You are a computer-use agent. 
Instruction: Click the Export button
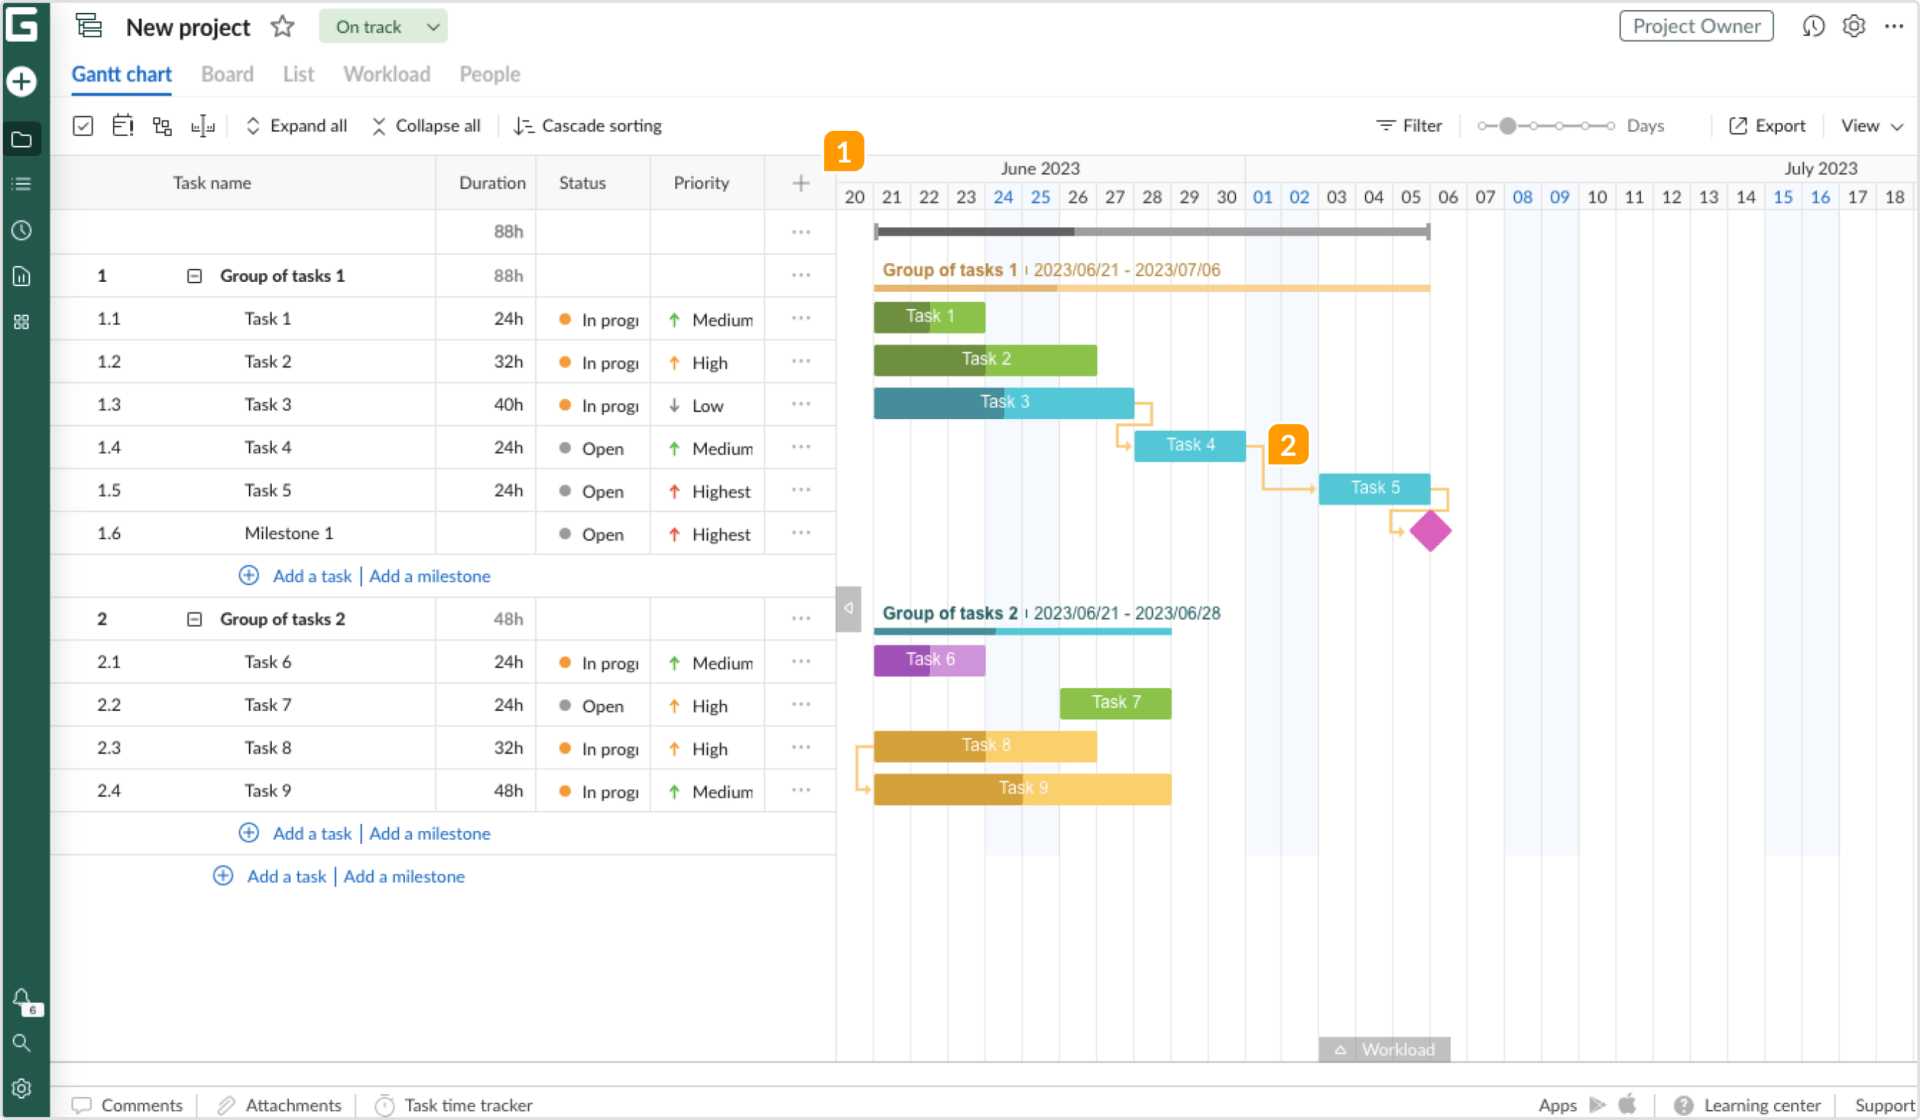coord(1769,125)
